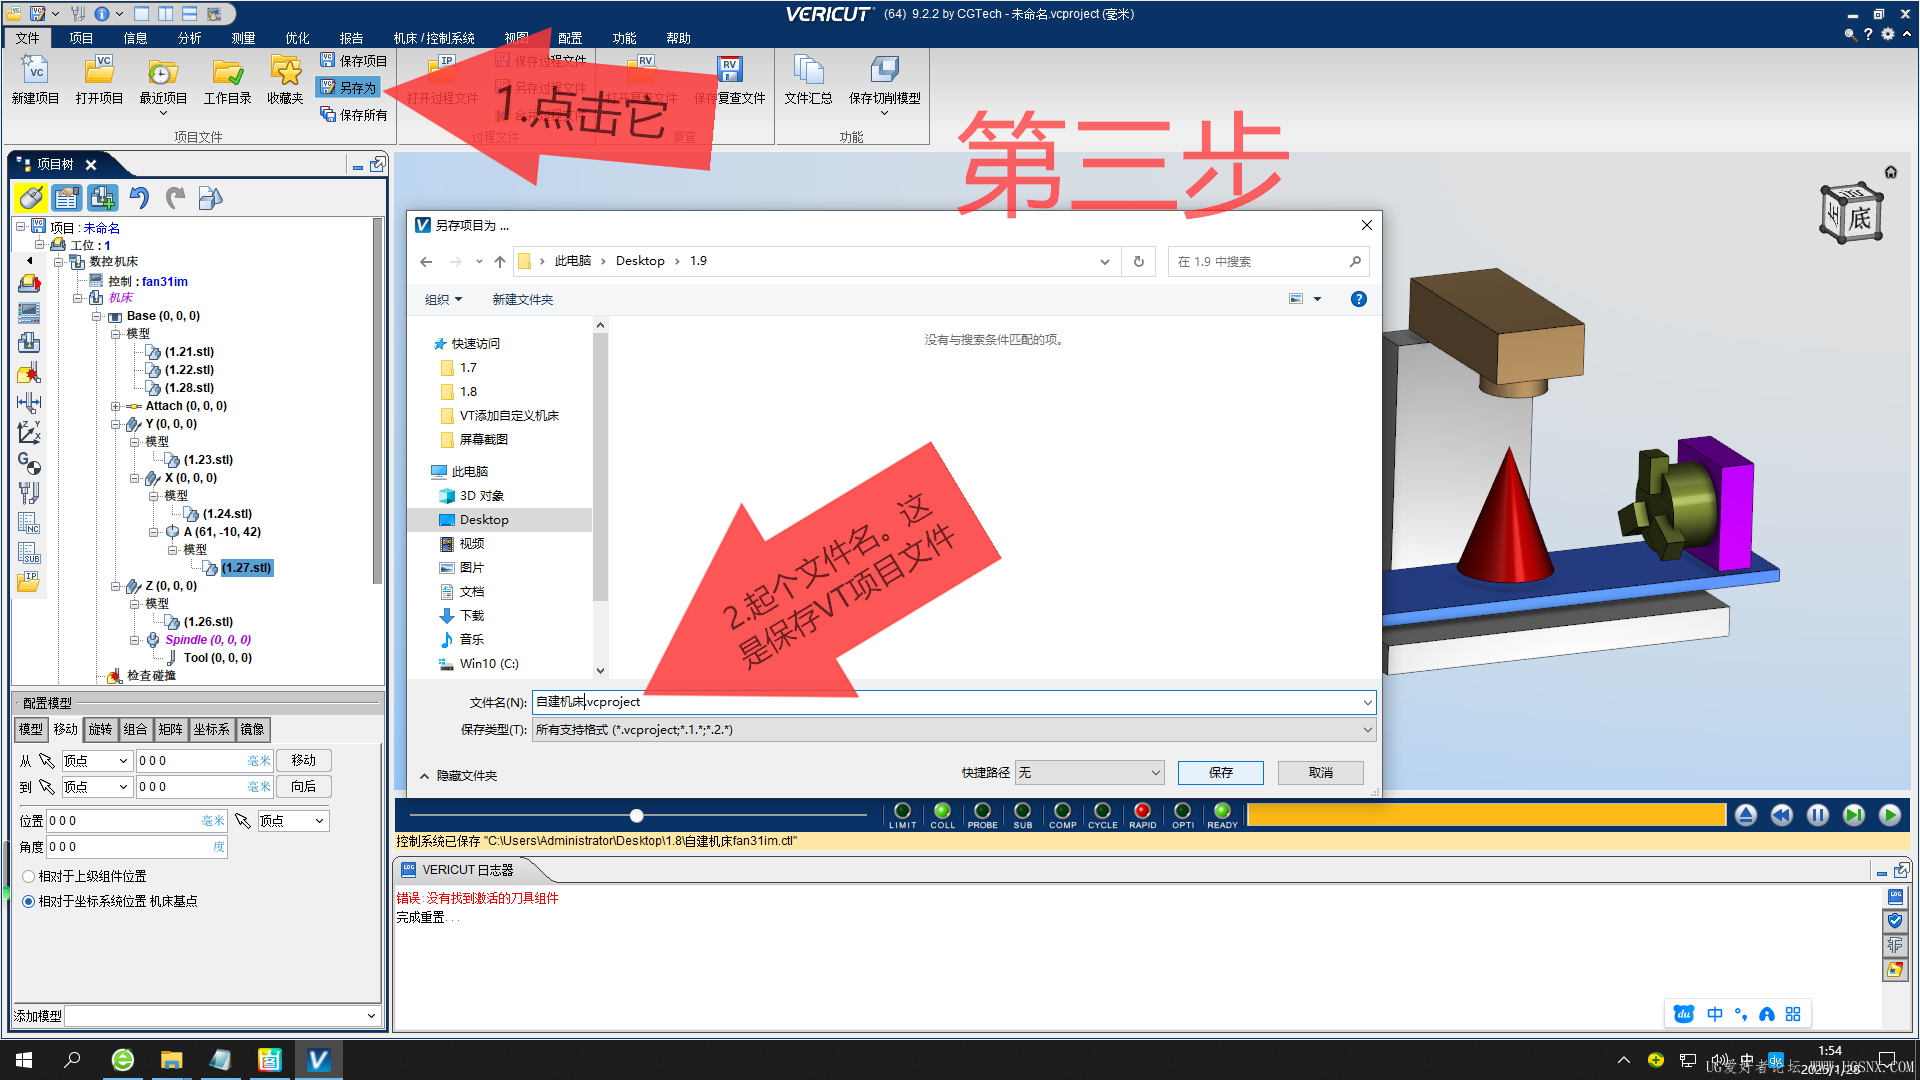Click the redo arrow in project tree toolbar
This screenshot has width=1920, height=1080.
pyautogui.click(x=175, y=198)
